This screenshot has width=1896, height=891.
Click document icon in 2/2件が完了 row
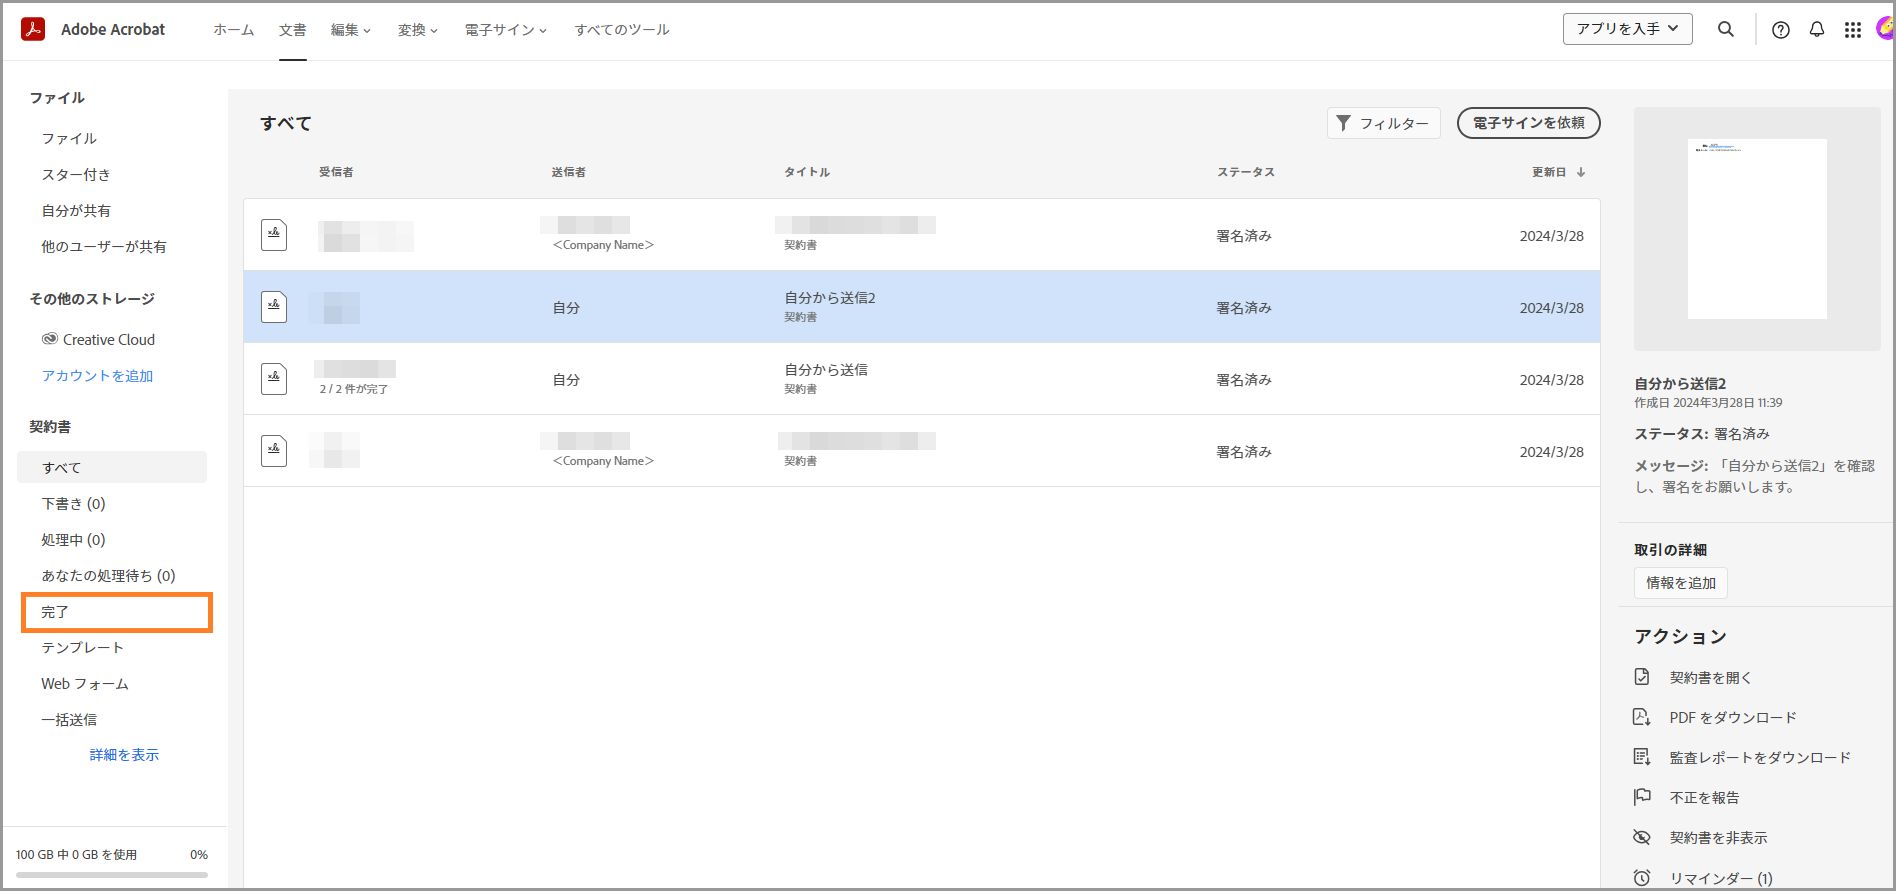pyautogui.click(x=274, y=379)
